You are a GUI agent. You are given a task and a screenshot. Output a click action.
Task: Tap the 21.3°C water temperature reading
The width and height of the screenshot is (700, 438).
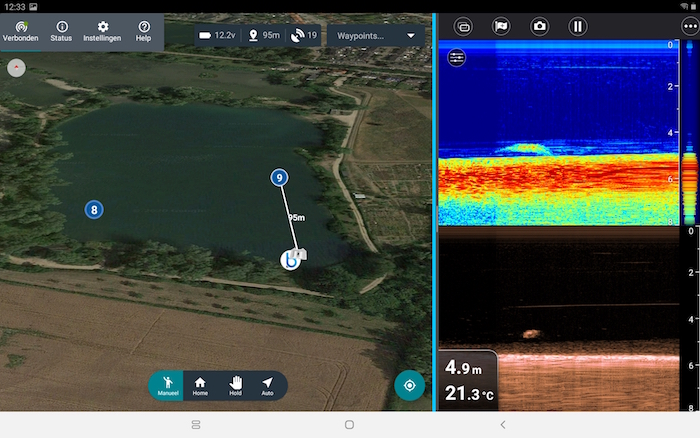click(469, 393)
